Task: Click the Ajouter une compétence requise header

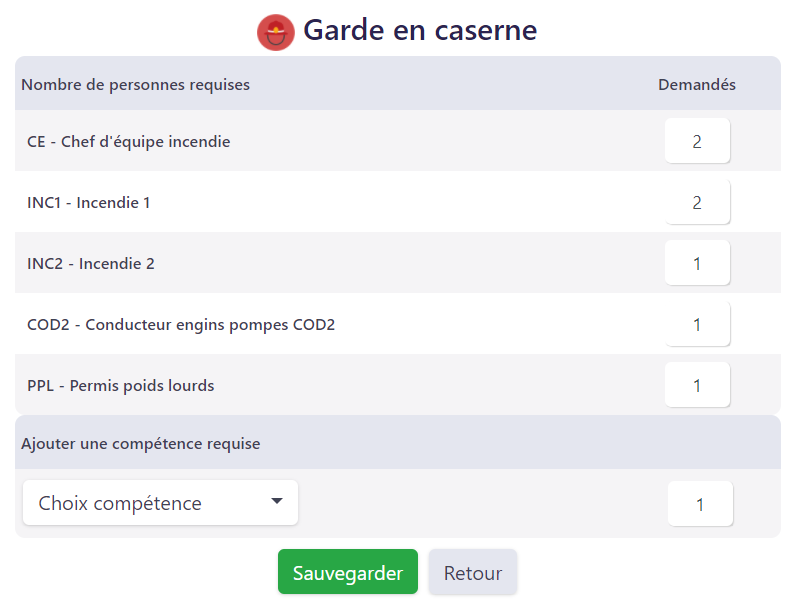Action: [140, 443]
